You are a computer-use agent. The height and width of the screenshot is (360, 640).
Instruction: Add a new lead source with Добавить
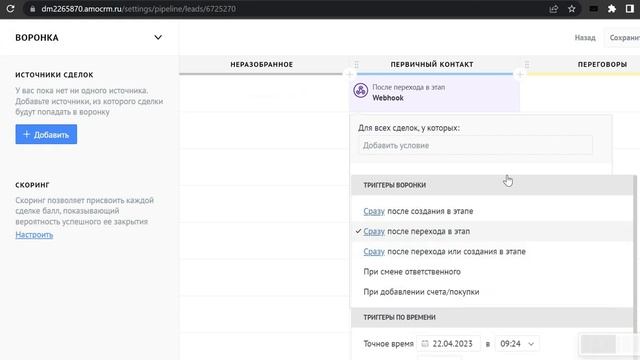(46, 134)
